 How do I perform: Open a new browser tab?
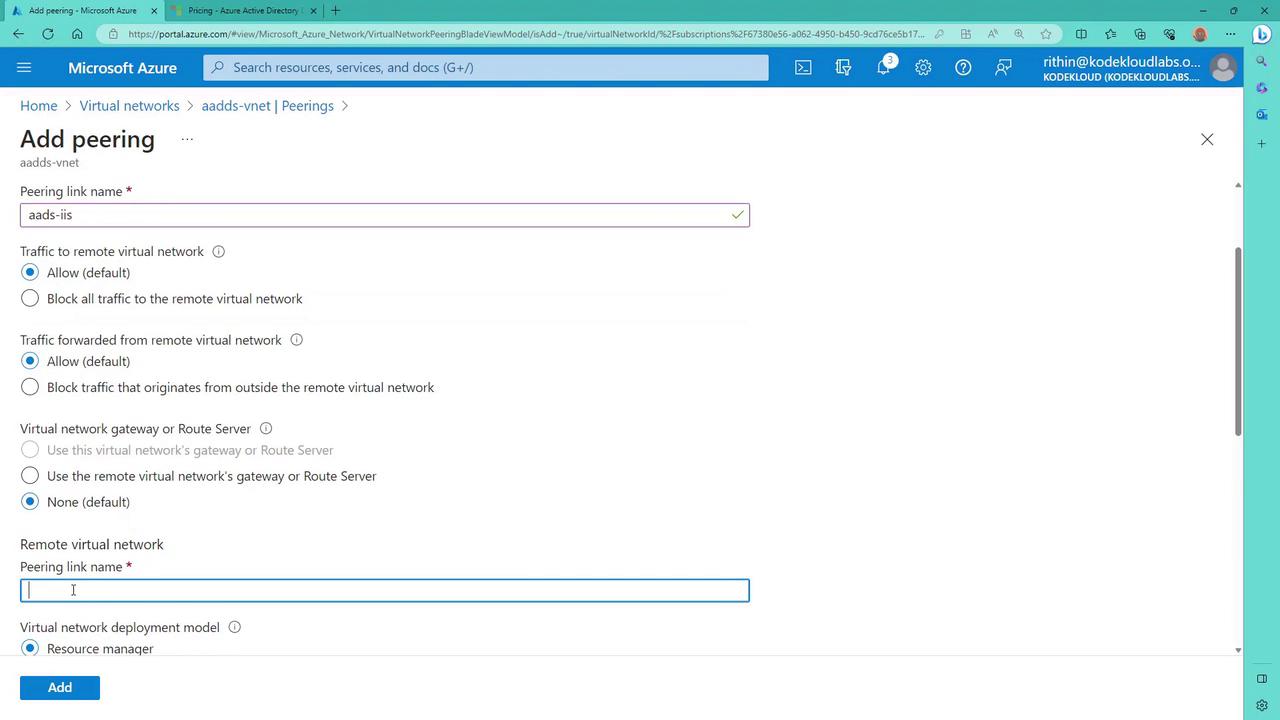pos(336,11)
